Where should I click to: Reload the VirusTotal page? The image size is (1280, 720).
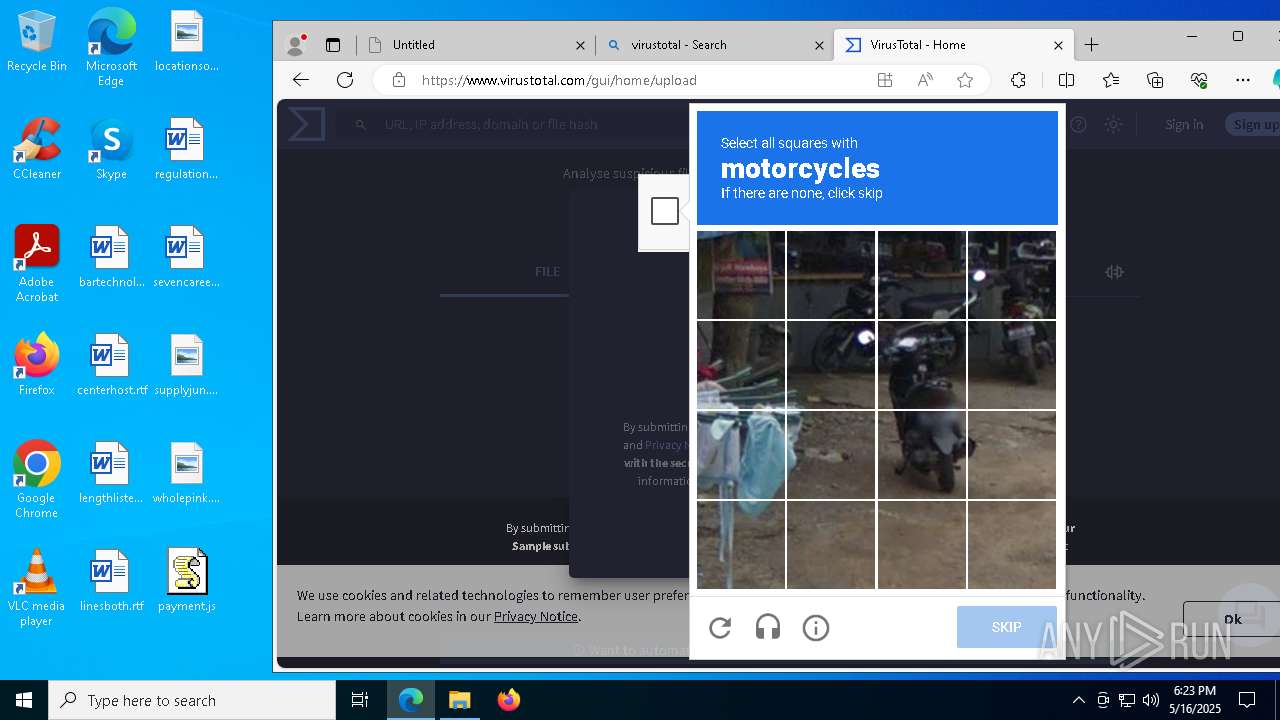[345, 80]
